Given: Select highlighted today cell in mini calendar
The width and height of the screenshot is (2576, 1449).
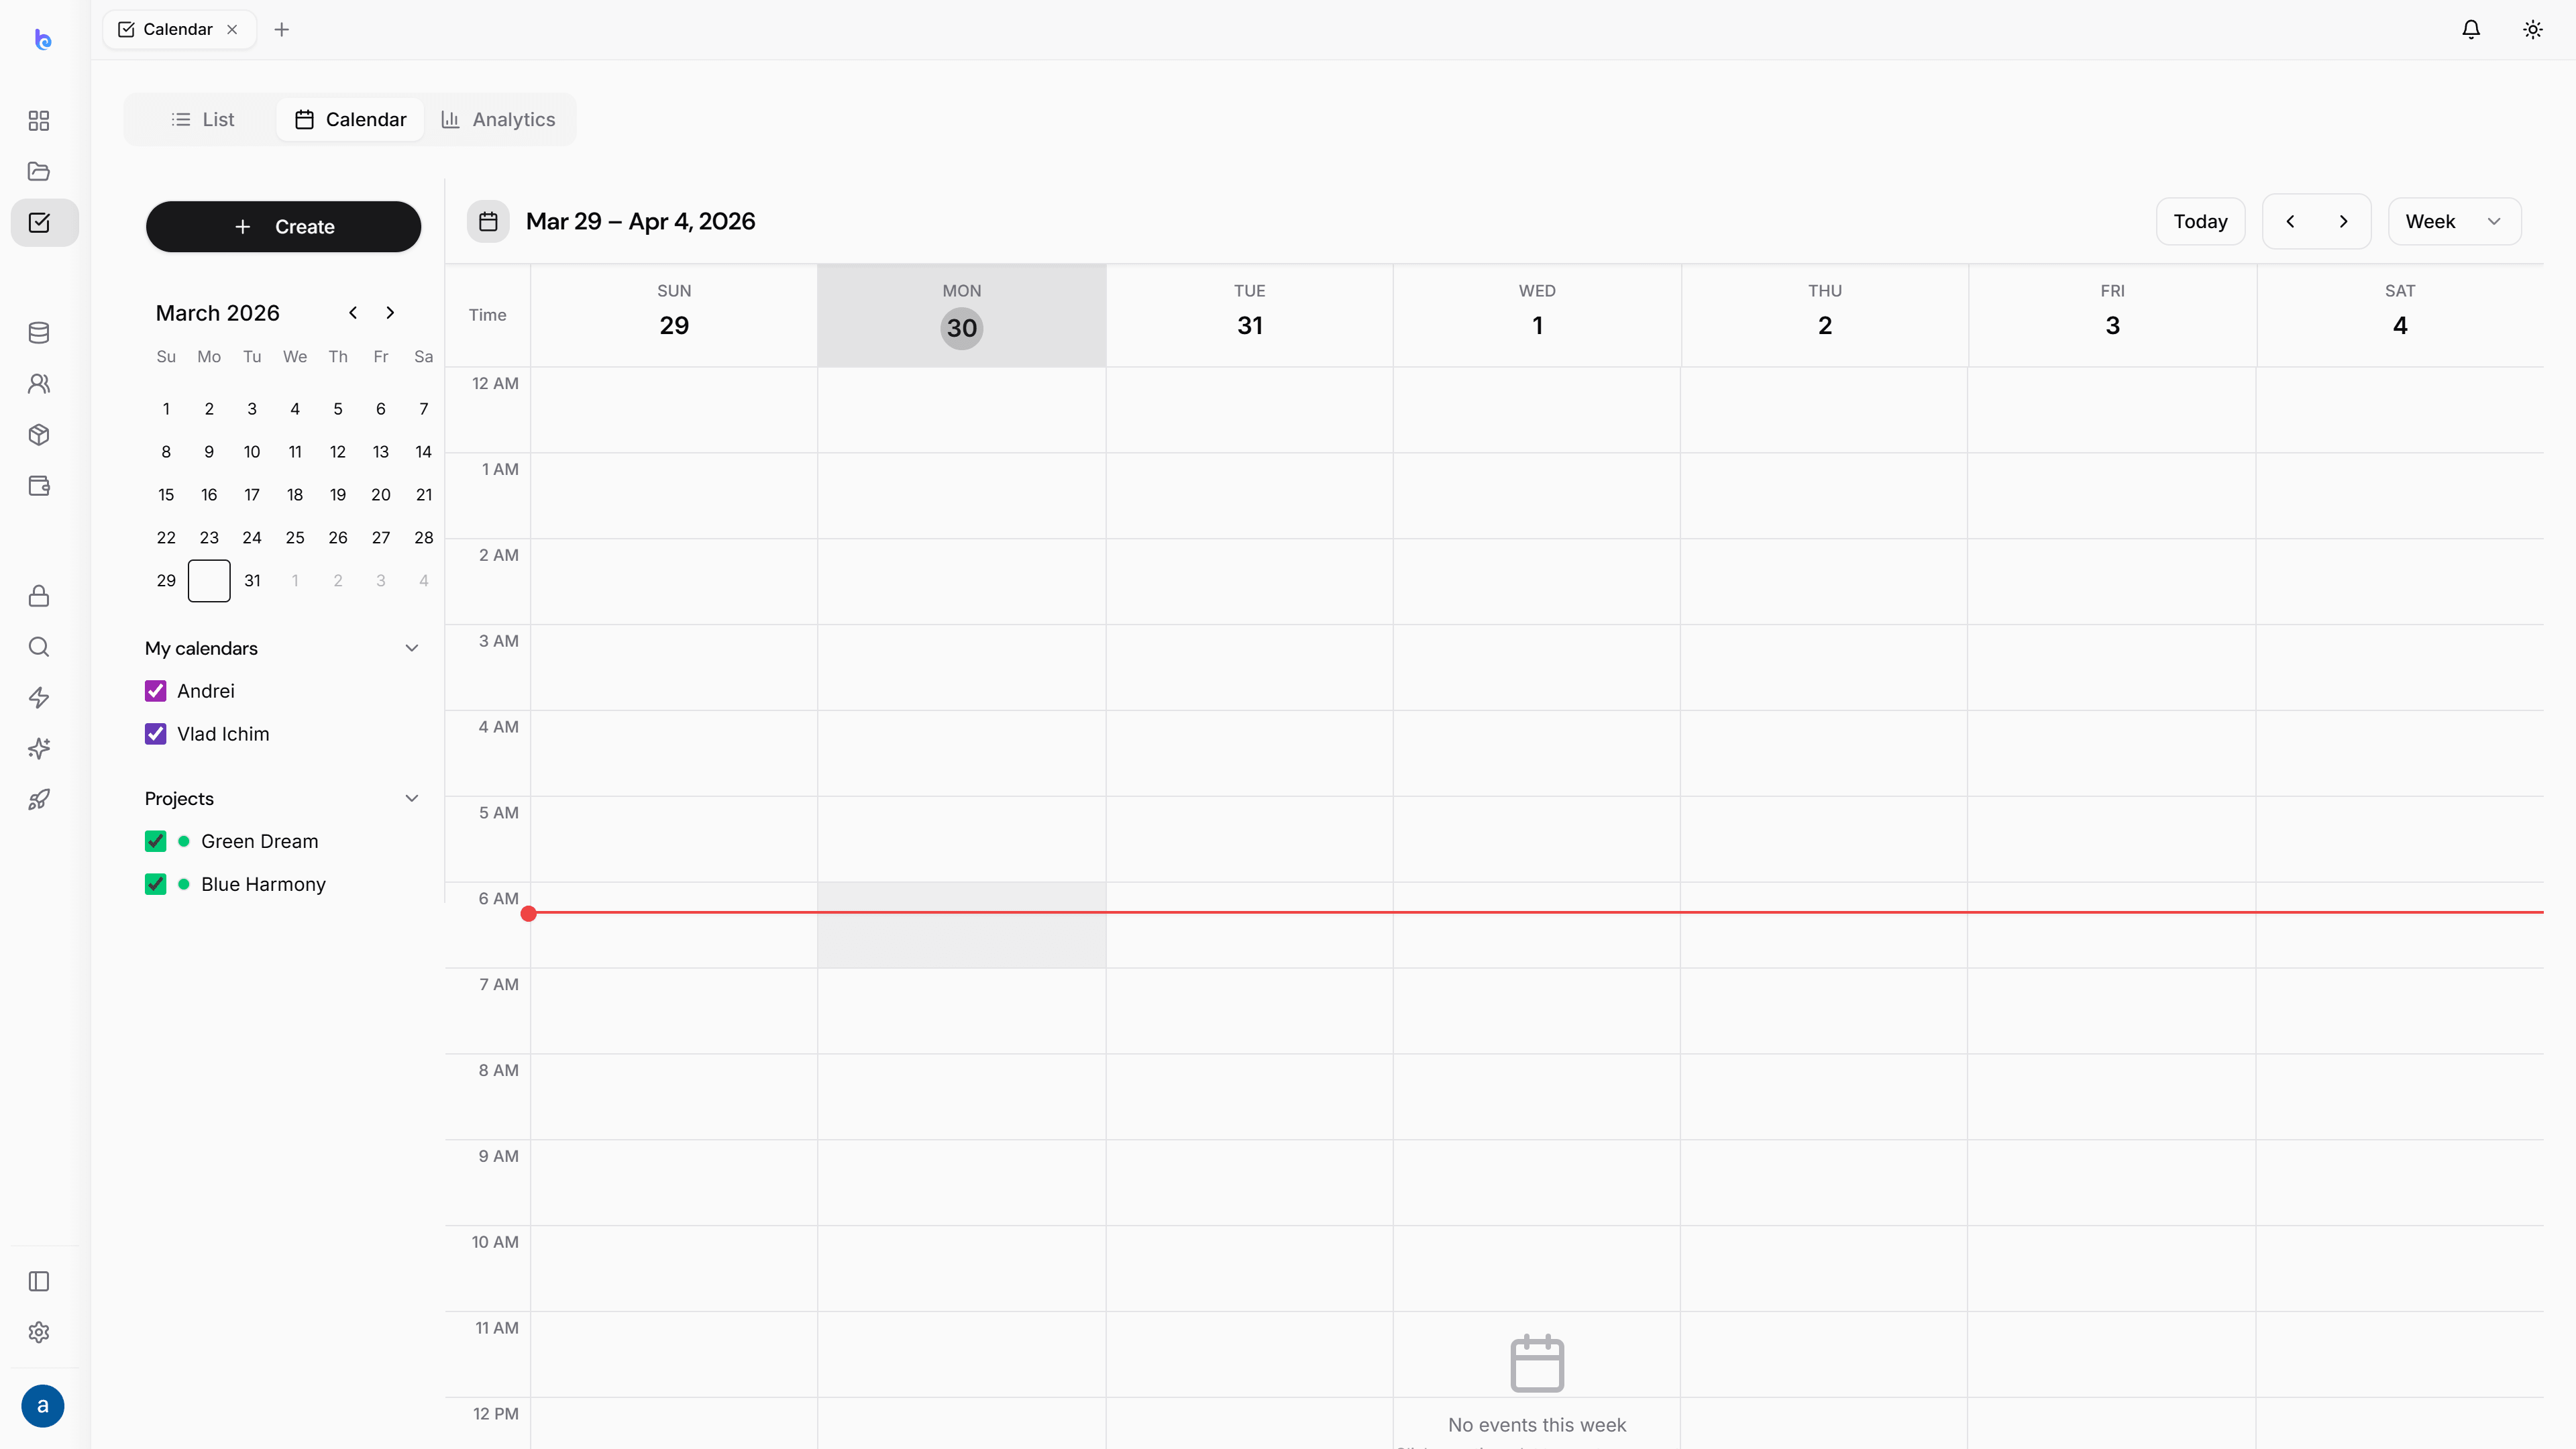Looking at the screenshot, I should tap(209, 581).
